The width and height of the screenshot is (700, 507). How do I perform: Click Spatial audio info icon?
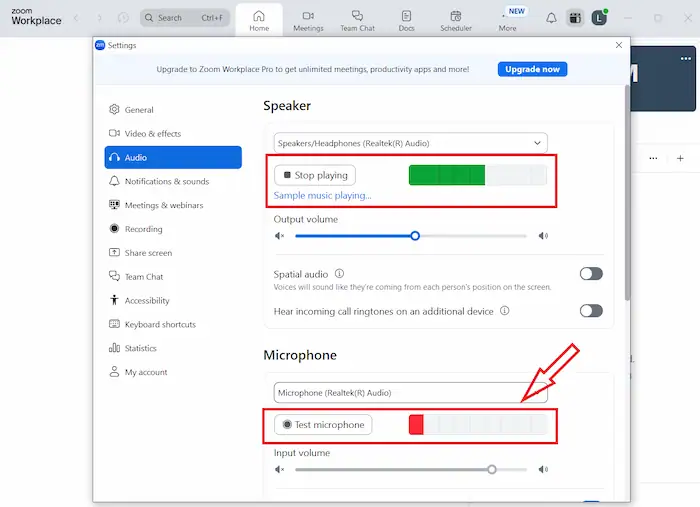(x=340, y=273)
